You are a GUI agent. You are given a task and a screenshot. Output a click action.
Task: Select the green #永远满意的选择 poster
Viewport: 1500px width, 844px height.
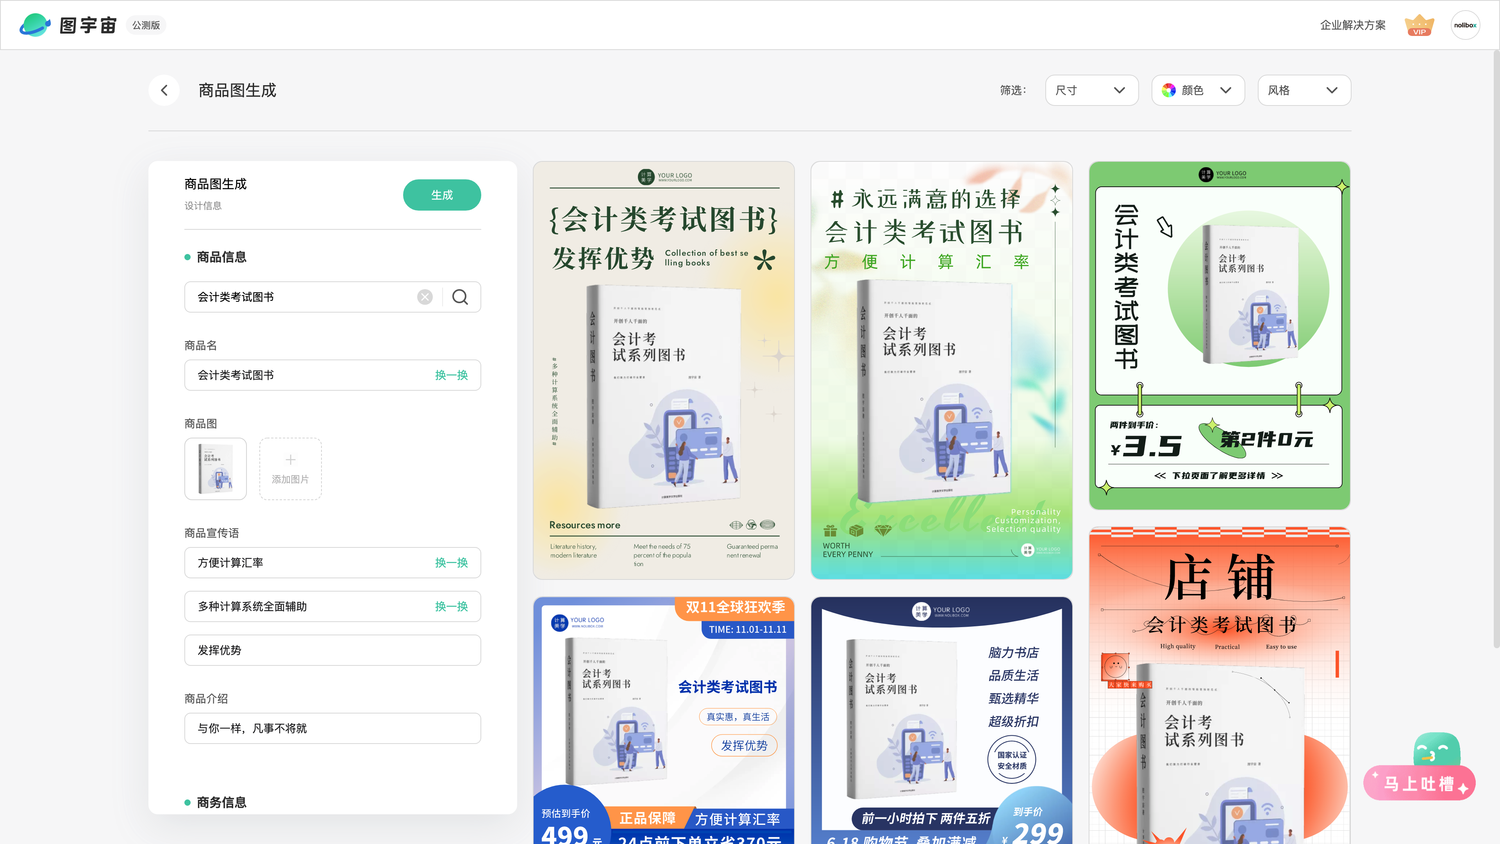[942, 370]
